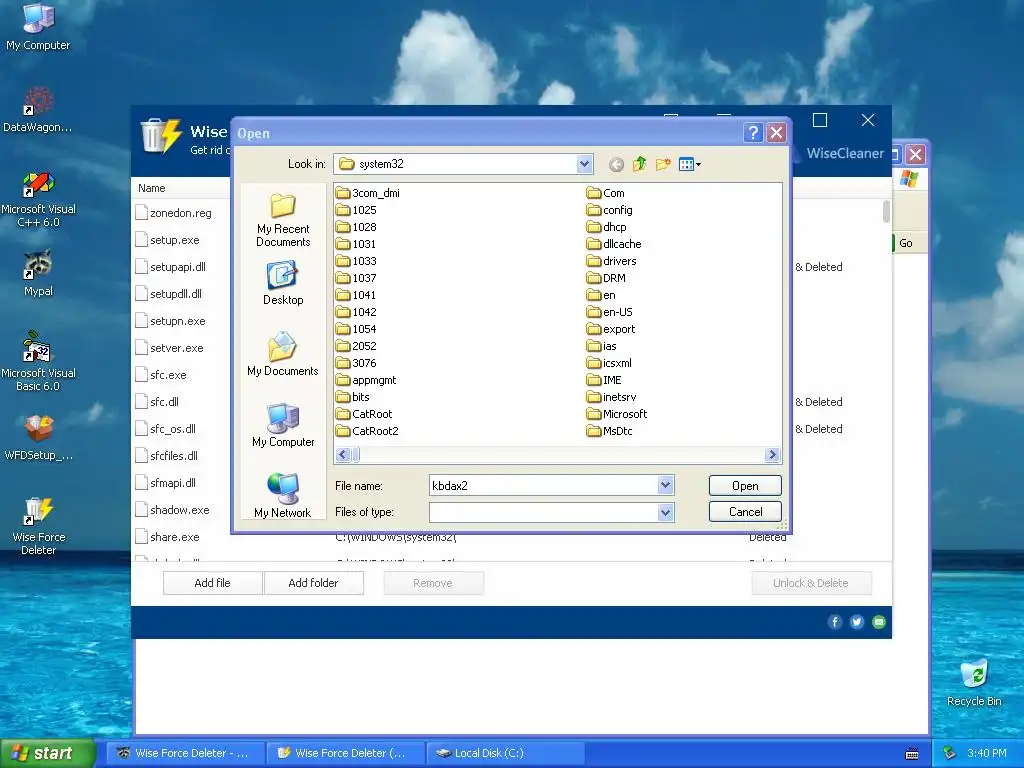The image size is (1024, 768).
Task: Switch to Local Disk (C:) taskbar item
Action: 504,753
